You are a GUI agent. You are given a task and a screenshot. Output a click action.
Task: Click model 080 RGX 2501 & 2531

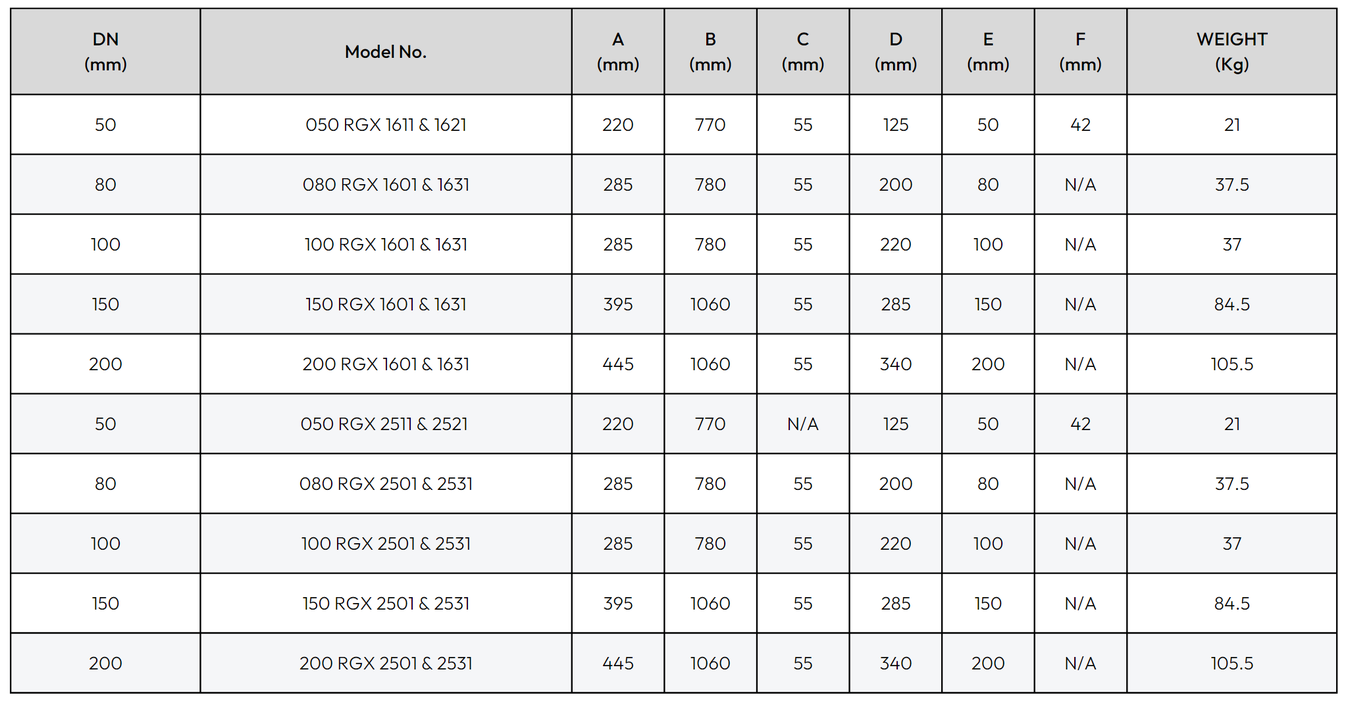click(386, 484)
